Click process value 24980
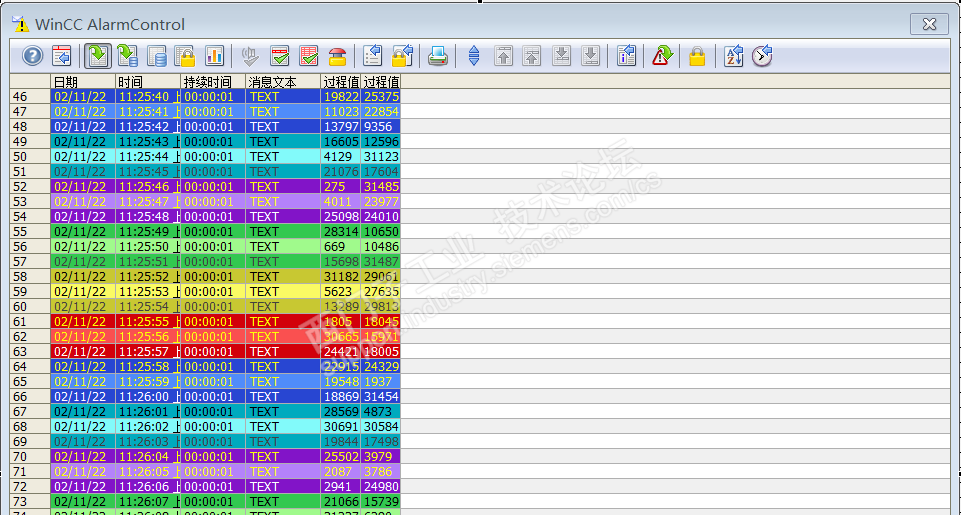961x515 pixels. pyautogui.click(x=381, y=487)
